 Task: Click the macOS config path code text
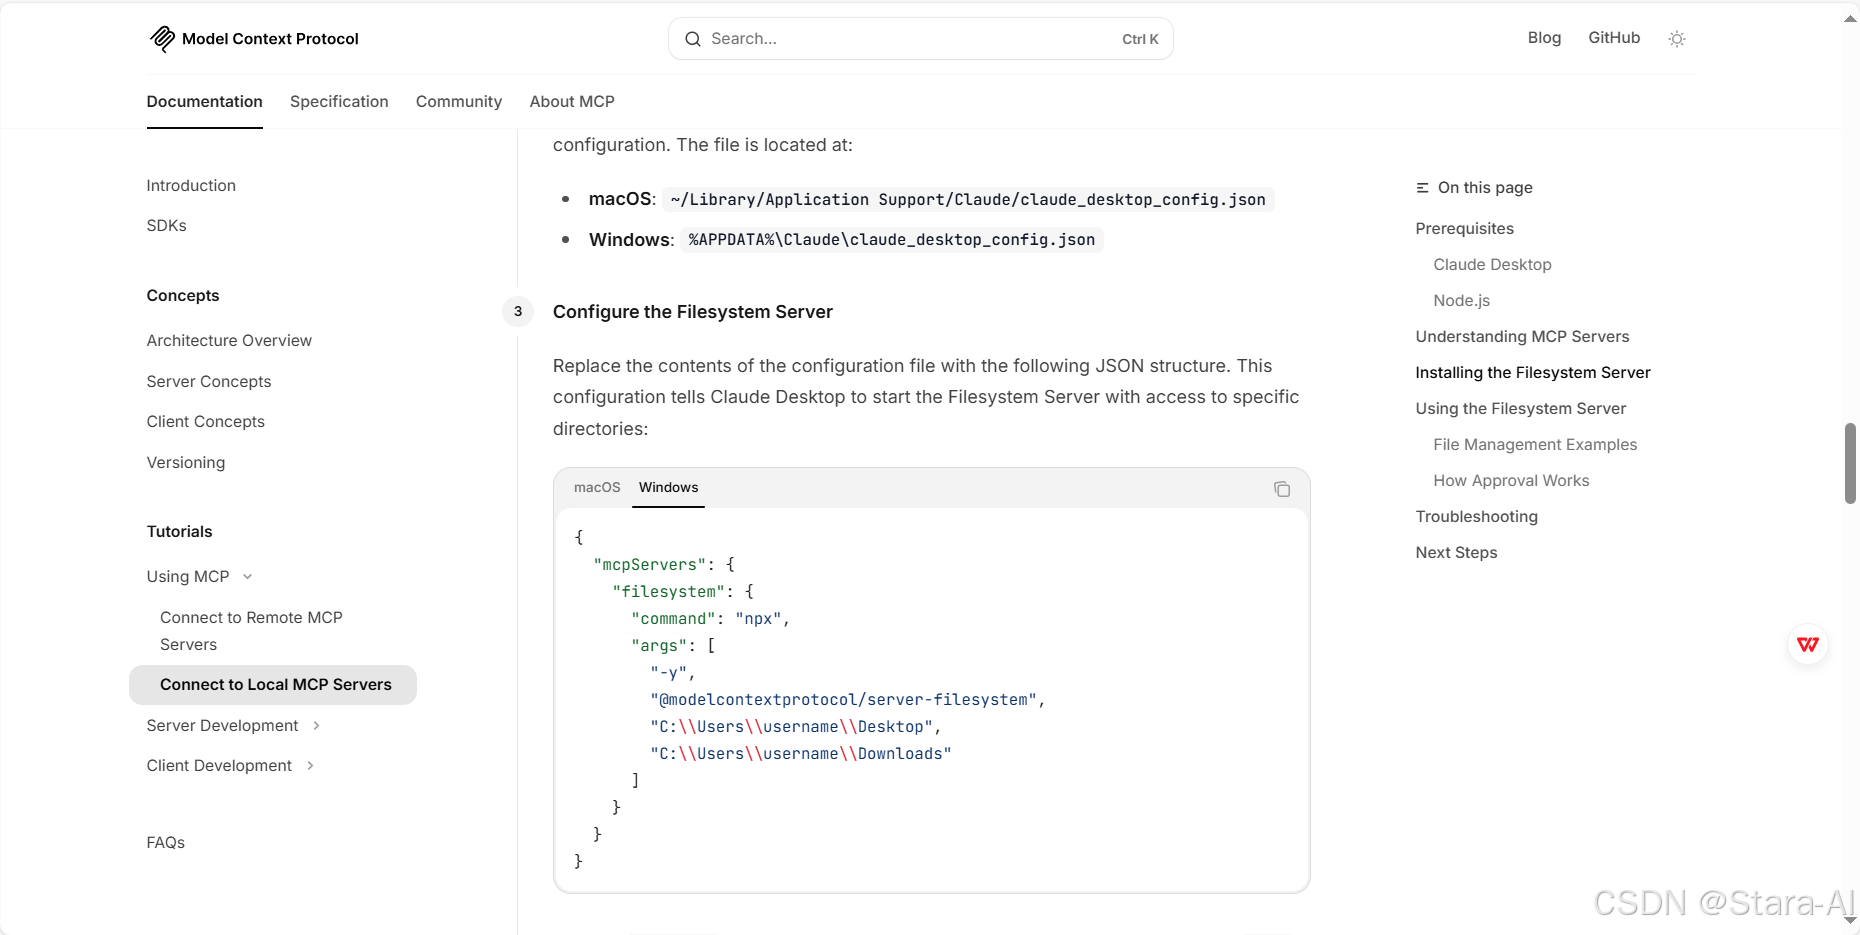pyautogui.click(x=968, y=200)
